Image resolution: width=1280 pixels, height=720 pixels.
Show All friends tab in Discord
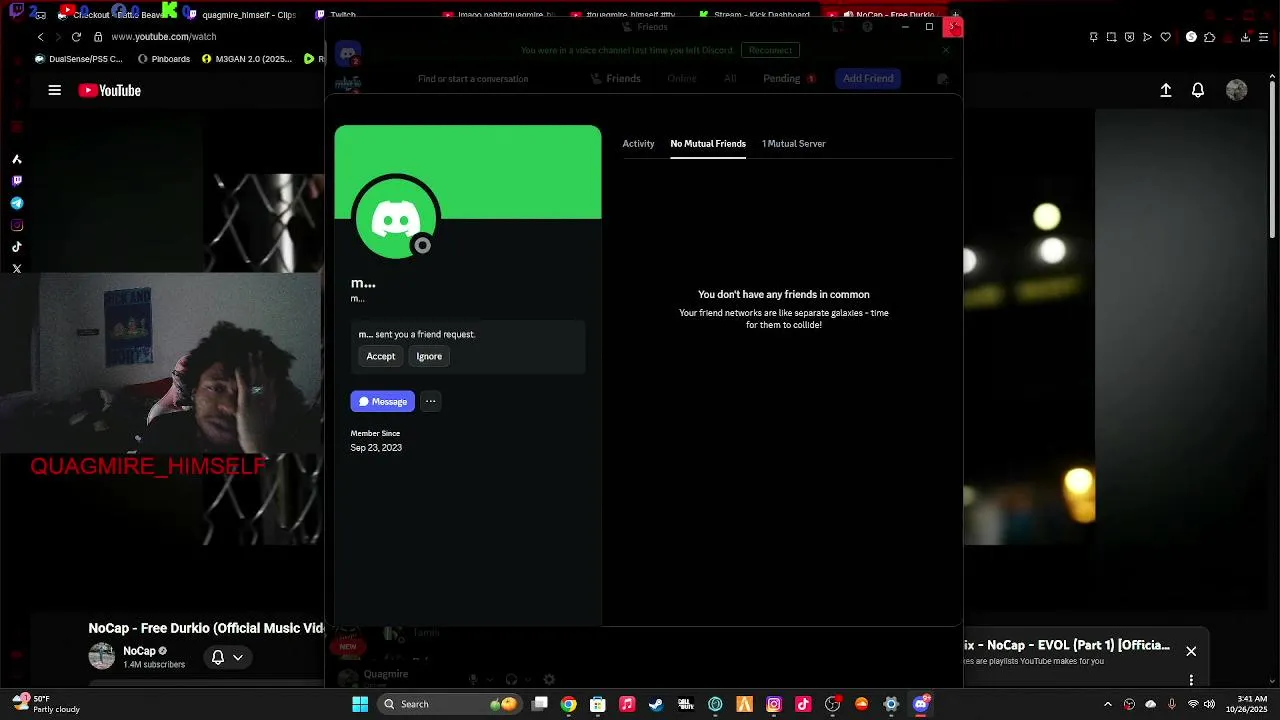pyautogui.click(x=730, y=78)
